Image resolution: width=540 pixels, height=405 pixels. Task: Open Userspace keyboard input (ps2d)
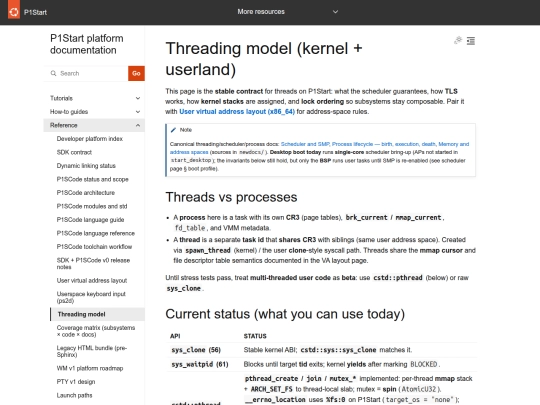point(91,297)
